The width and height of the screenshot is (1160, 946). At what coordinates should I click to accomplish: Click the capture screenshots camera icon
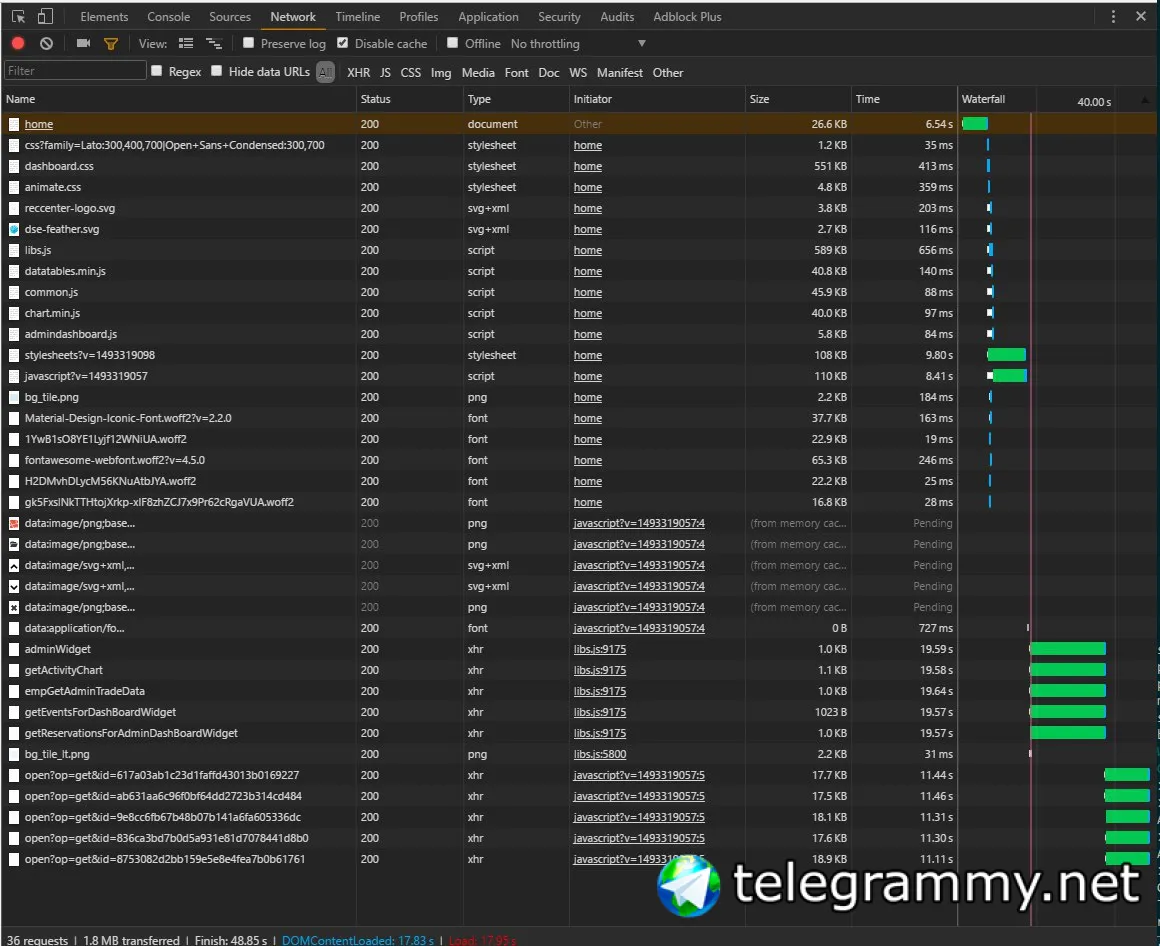click(x=83, y=44)
